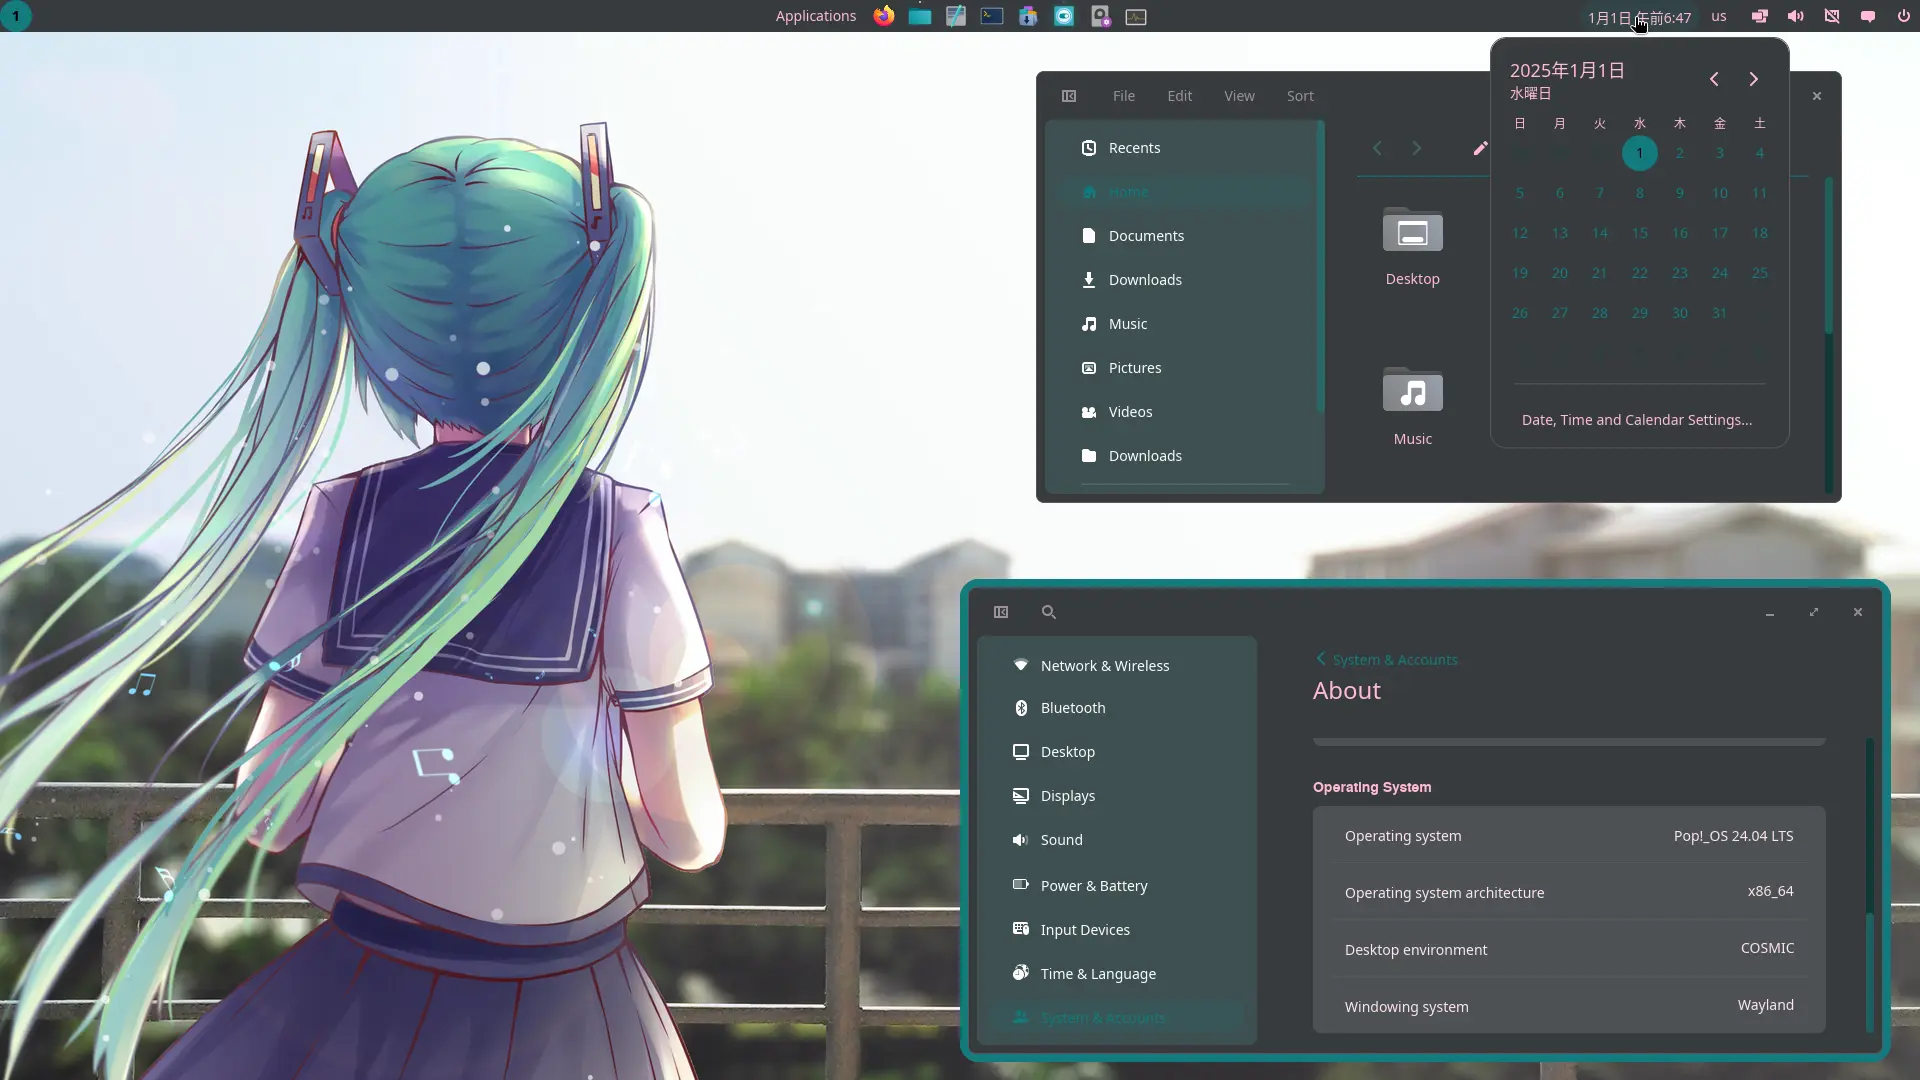The width and height of the screenshot is (1920, 1080).
Task: Go to next month in the calendar
Action: (1753, 79)
